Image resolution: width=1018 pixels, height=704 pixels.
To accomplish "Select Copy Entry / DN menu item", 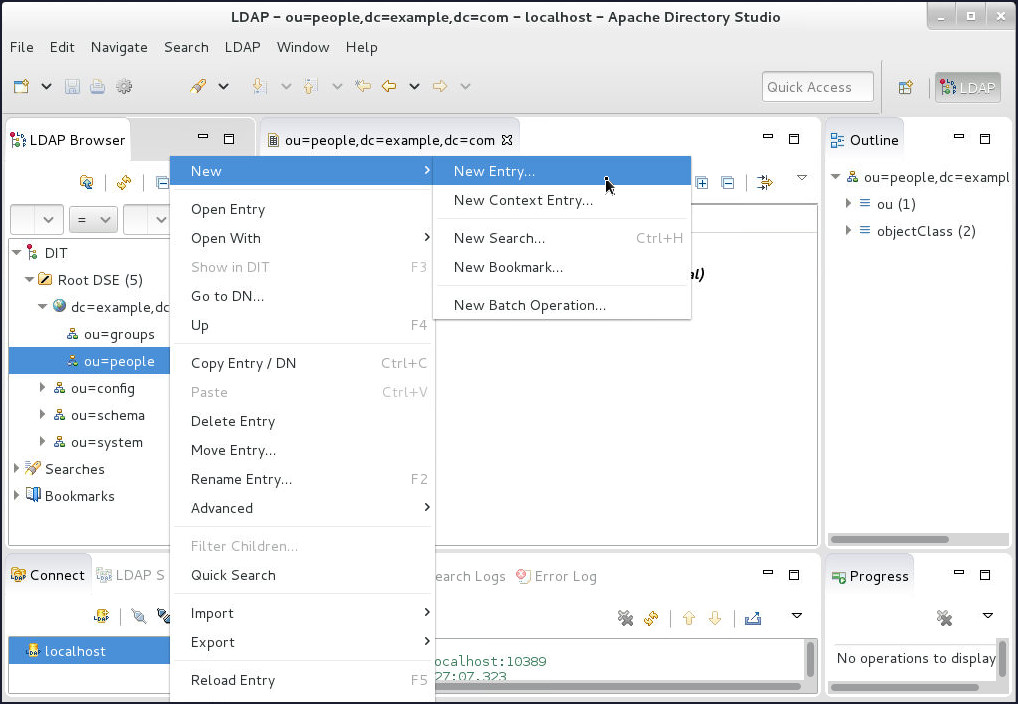I will click(302, 363).
